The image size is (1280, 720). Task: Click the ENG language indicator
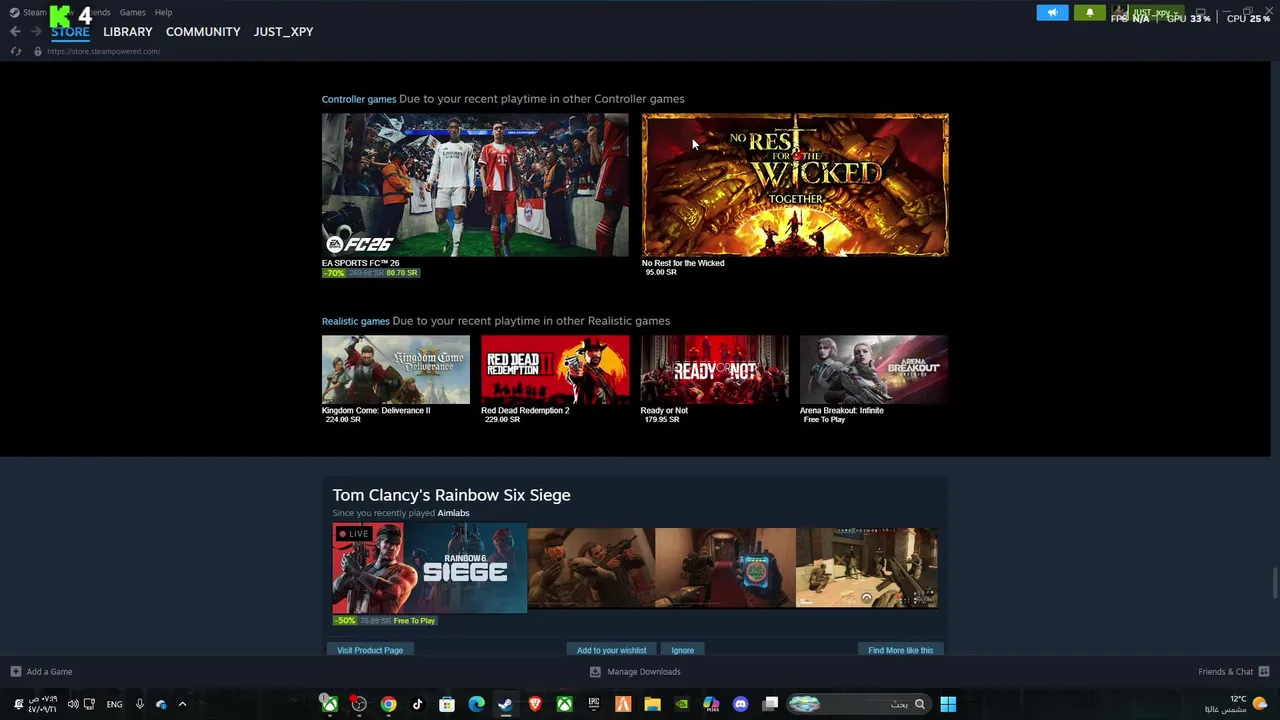115,704
